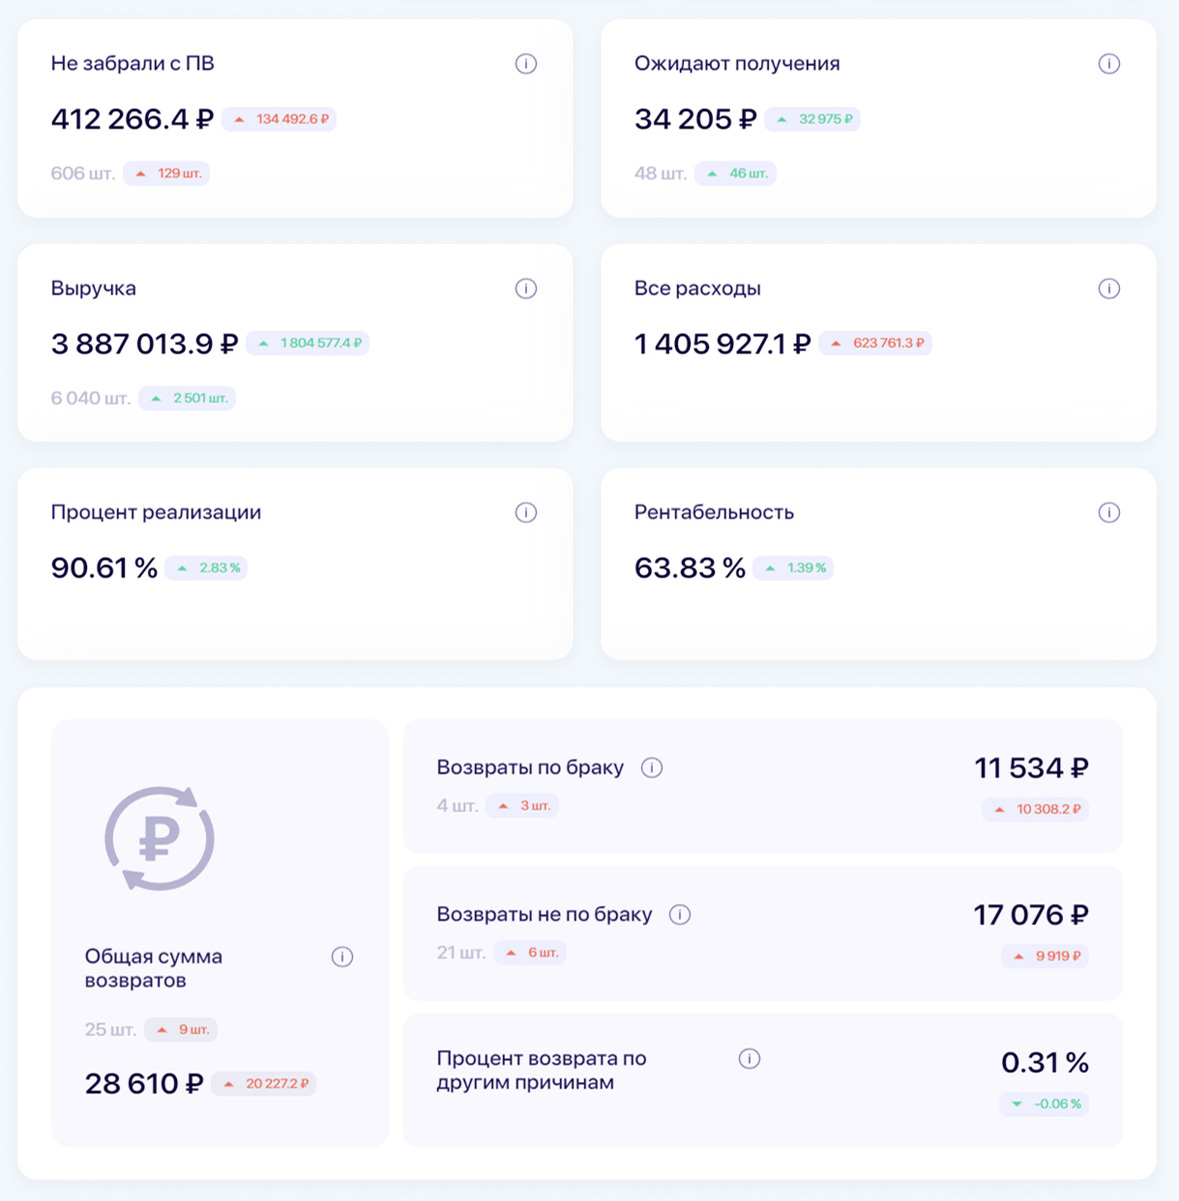The image size is (1179, 1201).
Task: Click the 1 804 577.4 ₽ revenue growth badge
Action: click(308, 343)
